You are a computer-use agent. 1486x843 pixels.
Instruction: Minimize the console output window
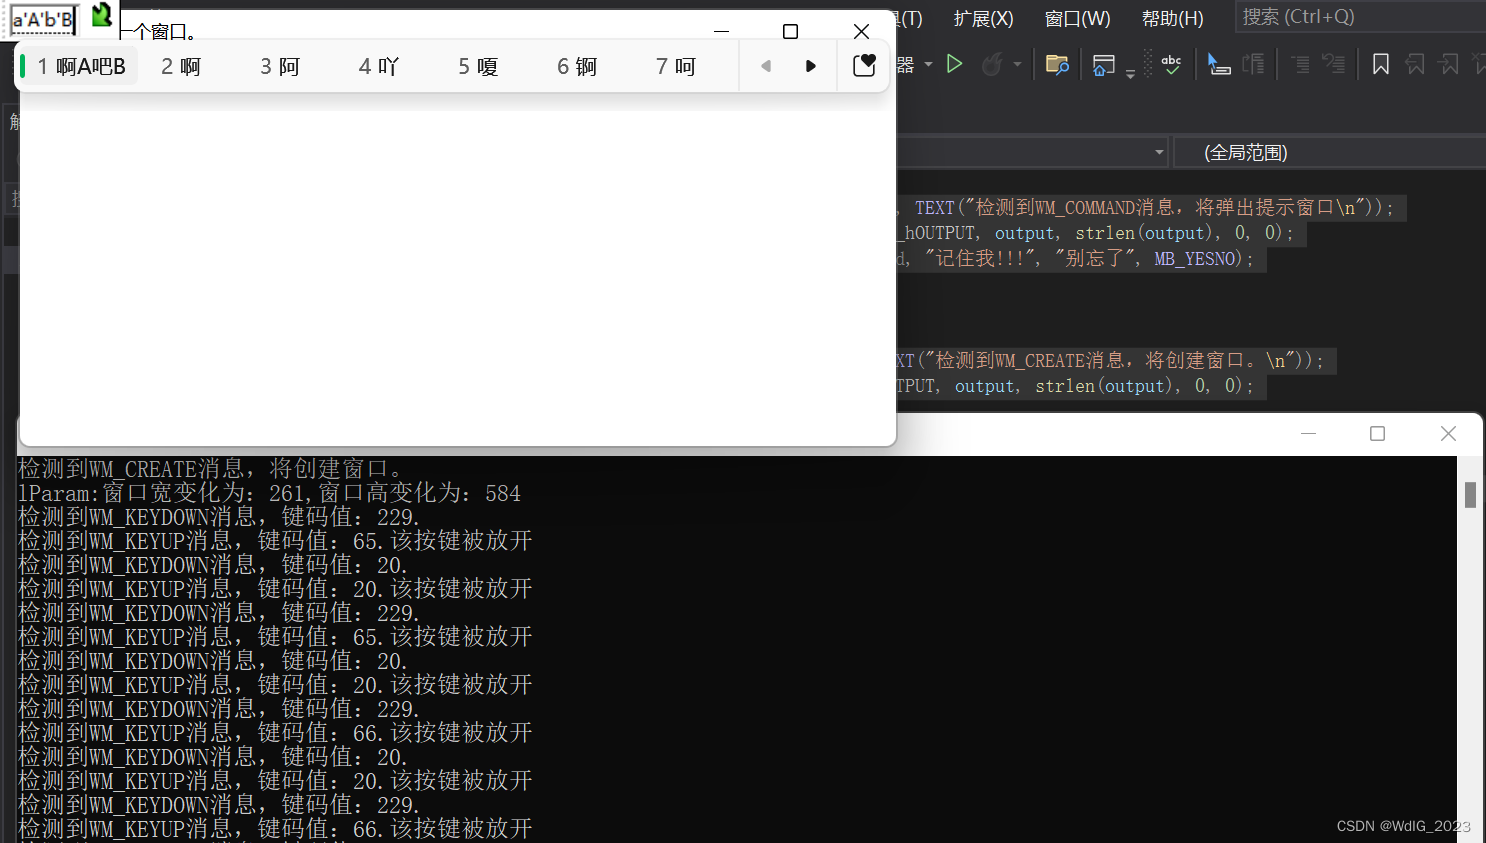pos(1308,433)
